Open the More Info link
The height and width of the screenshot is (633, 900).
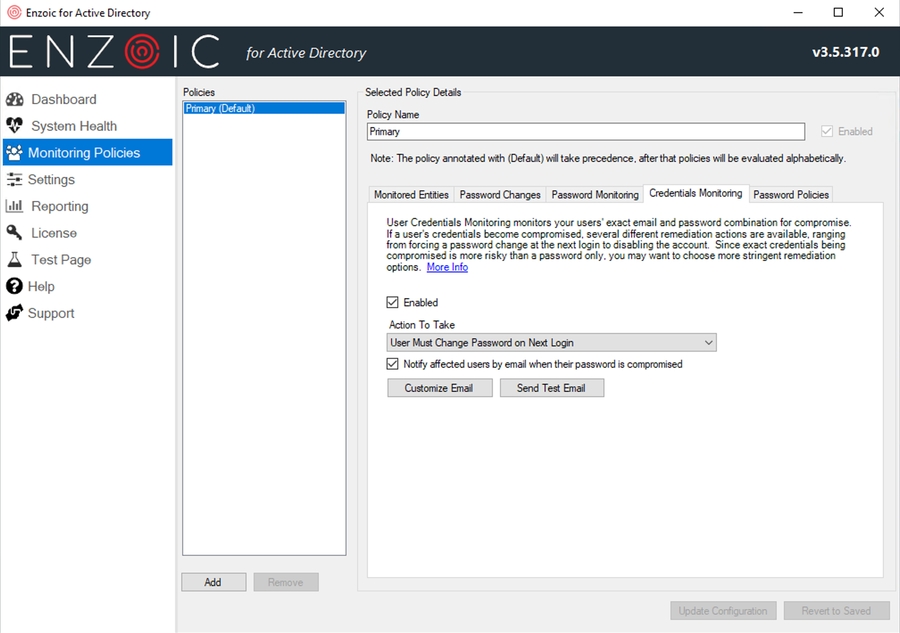(x=447, y=268)
